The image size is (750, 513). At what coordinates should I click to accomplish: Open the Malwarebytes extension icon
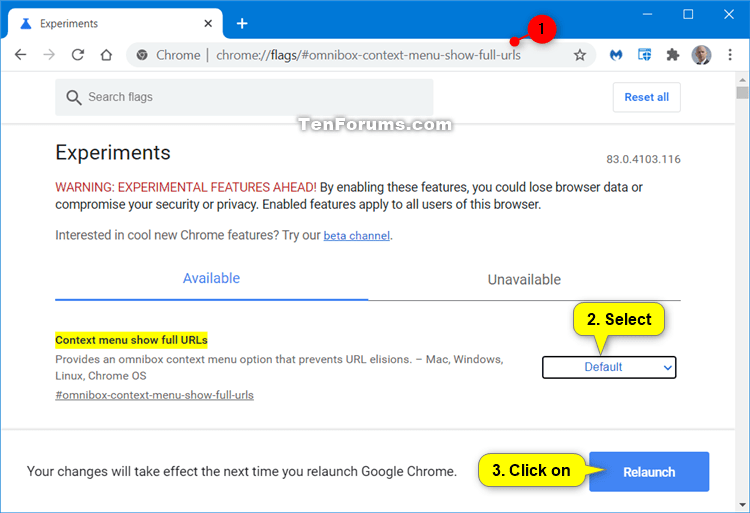pos(616,55)
